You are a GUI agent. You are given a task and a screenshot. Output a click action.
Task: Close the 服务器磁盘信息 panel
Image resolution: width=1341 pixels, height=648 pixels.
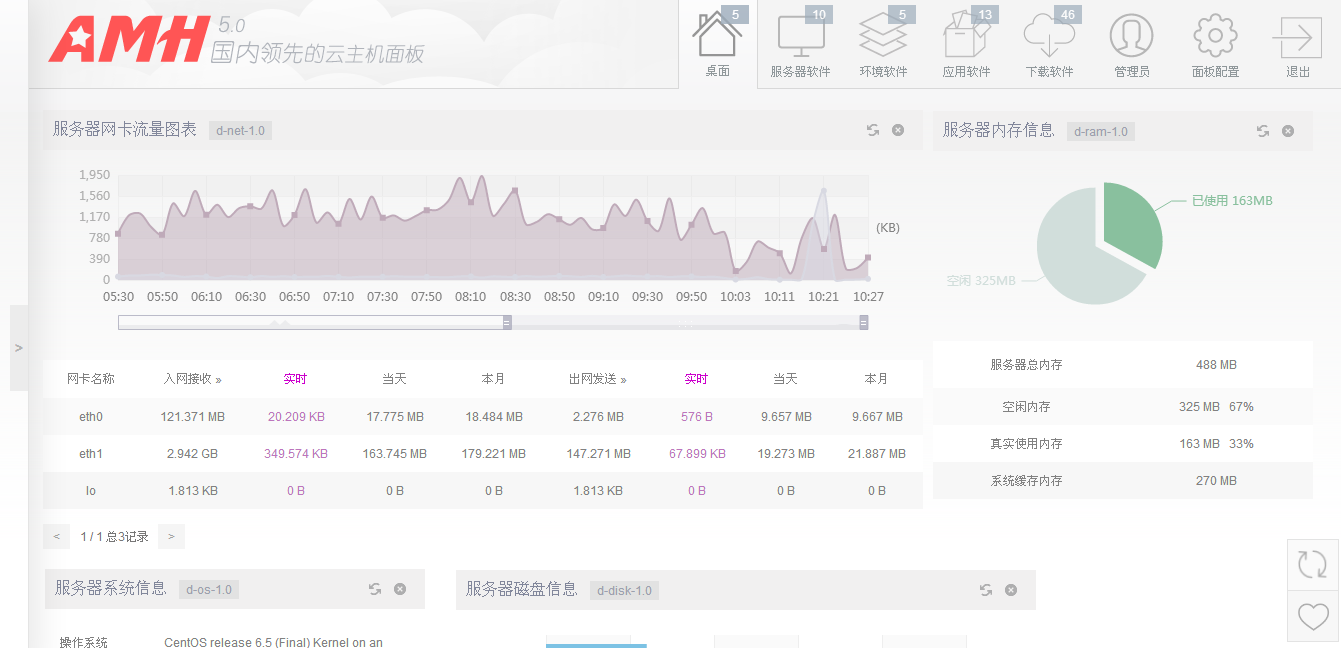(x=1011, y=590)
